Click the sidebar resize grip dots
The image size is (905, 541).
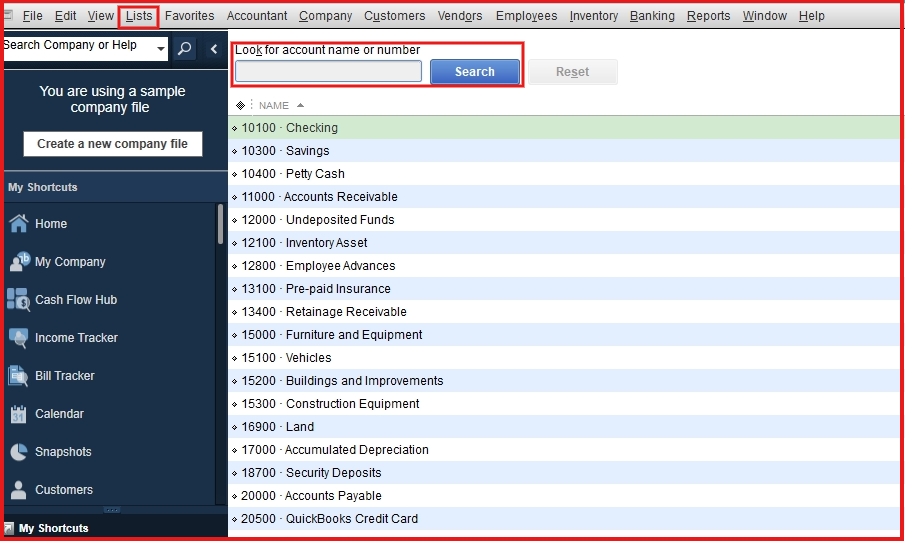pos(112,510)
